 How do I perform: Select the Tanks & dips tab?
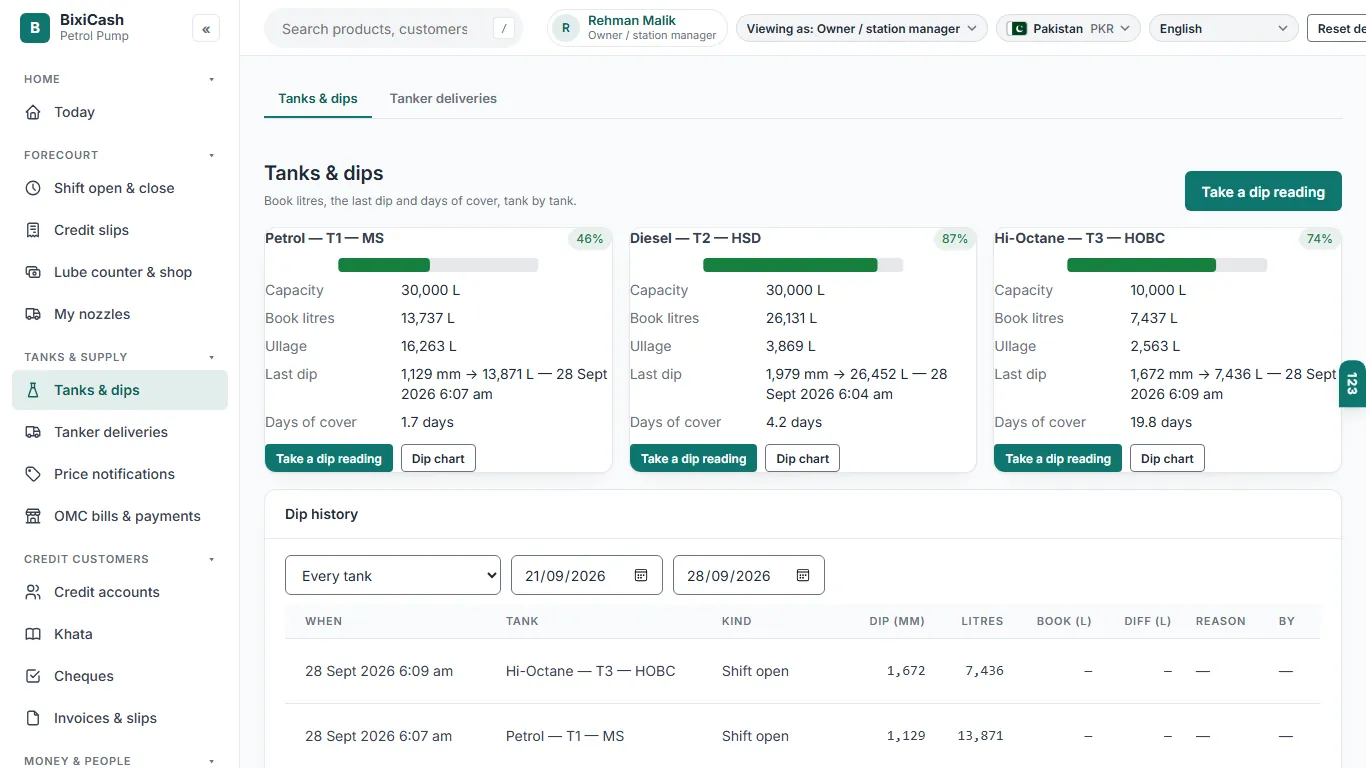318,98
